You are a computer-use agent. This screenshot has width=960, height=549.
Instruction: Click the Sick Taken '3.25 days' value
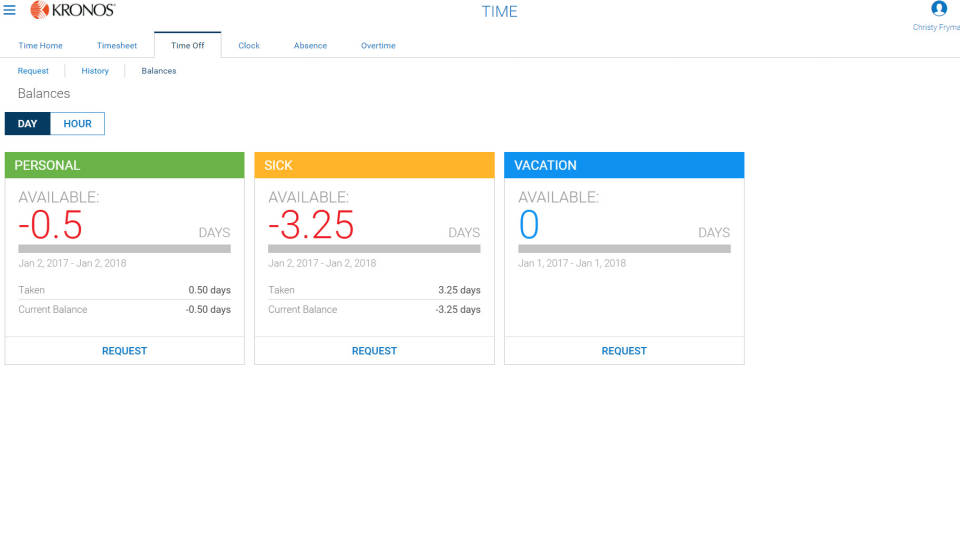459,290
